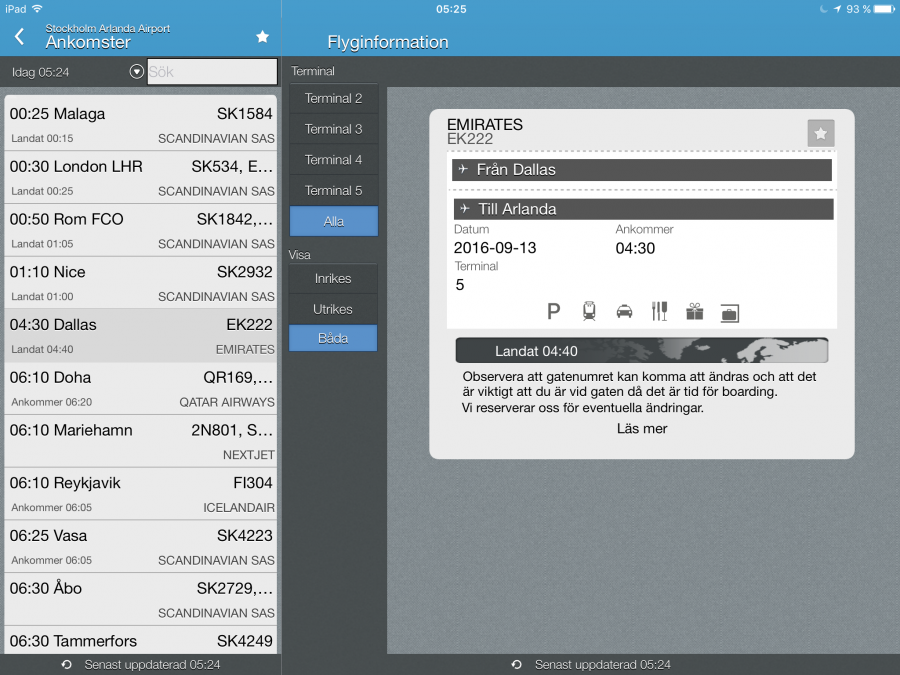Click the Idag 05:24 date label
Image resolution: width=900 pixels, height=675 pixels.
click(40, 72)
